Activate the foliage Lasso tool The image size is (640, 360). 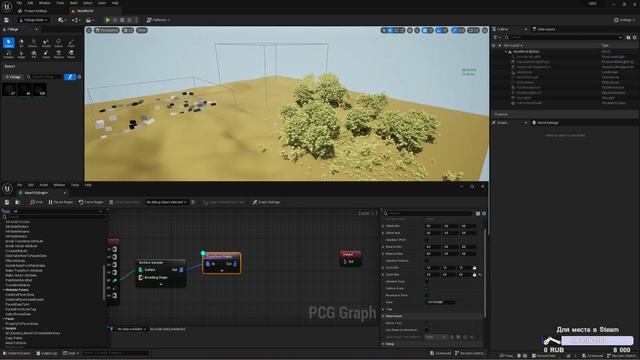tap(58, 42)
